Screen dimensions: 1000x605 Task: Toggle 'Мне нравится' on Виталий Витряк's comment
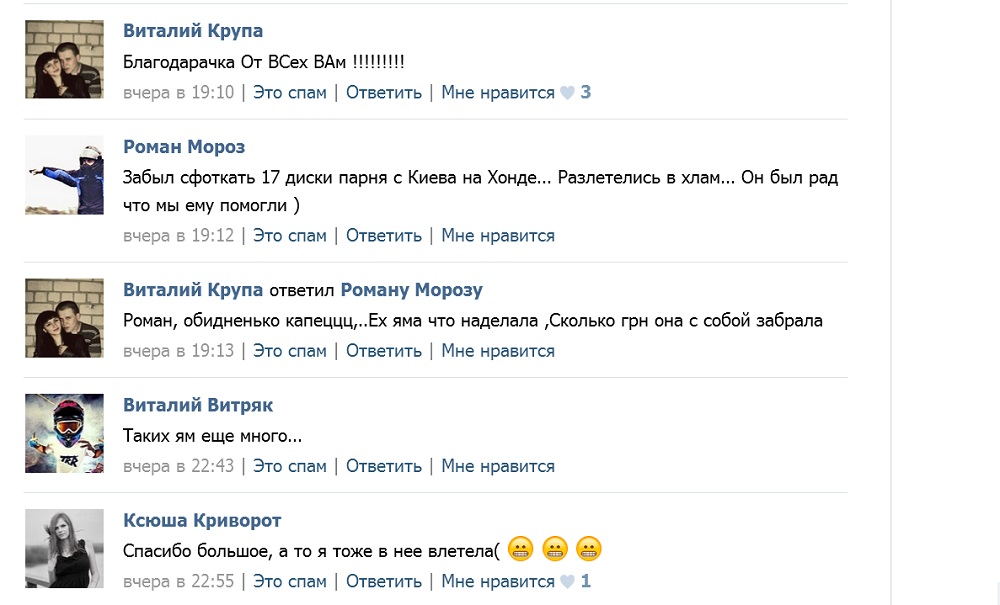tap(497, 466)
